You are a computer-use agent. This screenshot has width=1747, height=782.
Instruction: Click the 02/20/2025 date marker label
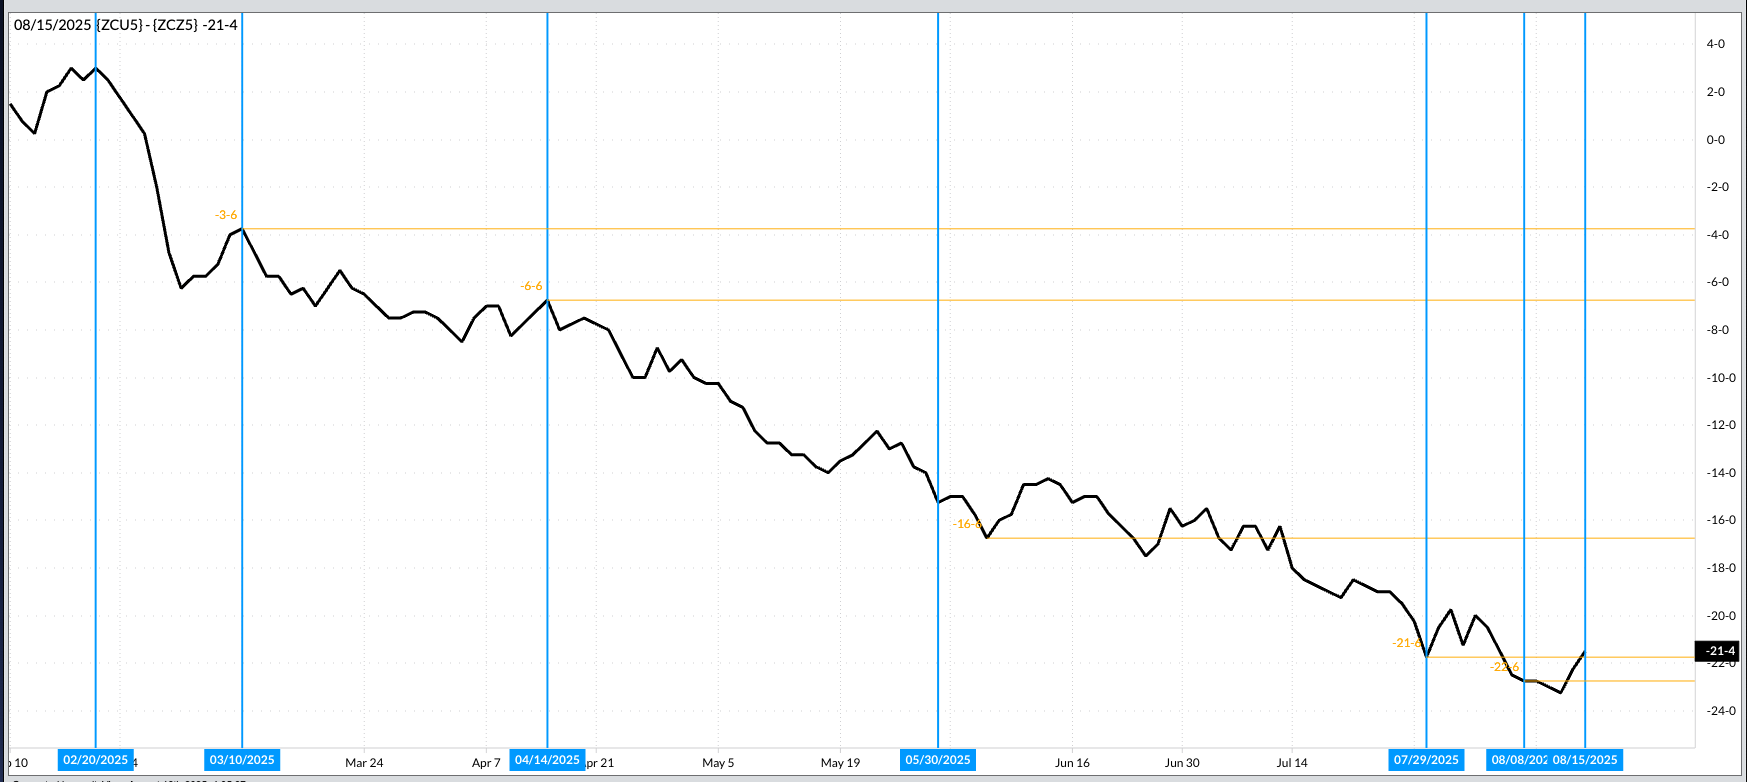(x=95, y=760)
